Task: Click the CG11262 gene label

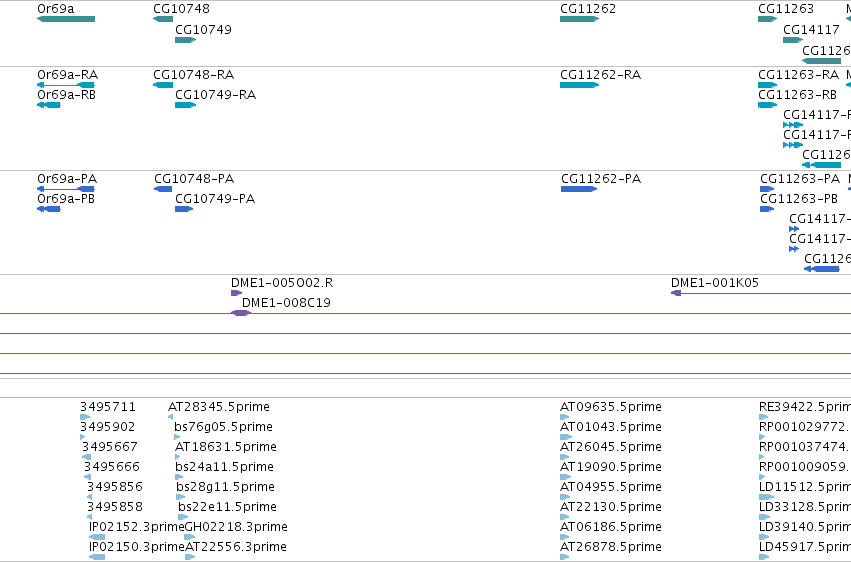Action: point(588,9)
